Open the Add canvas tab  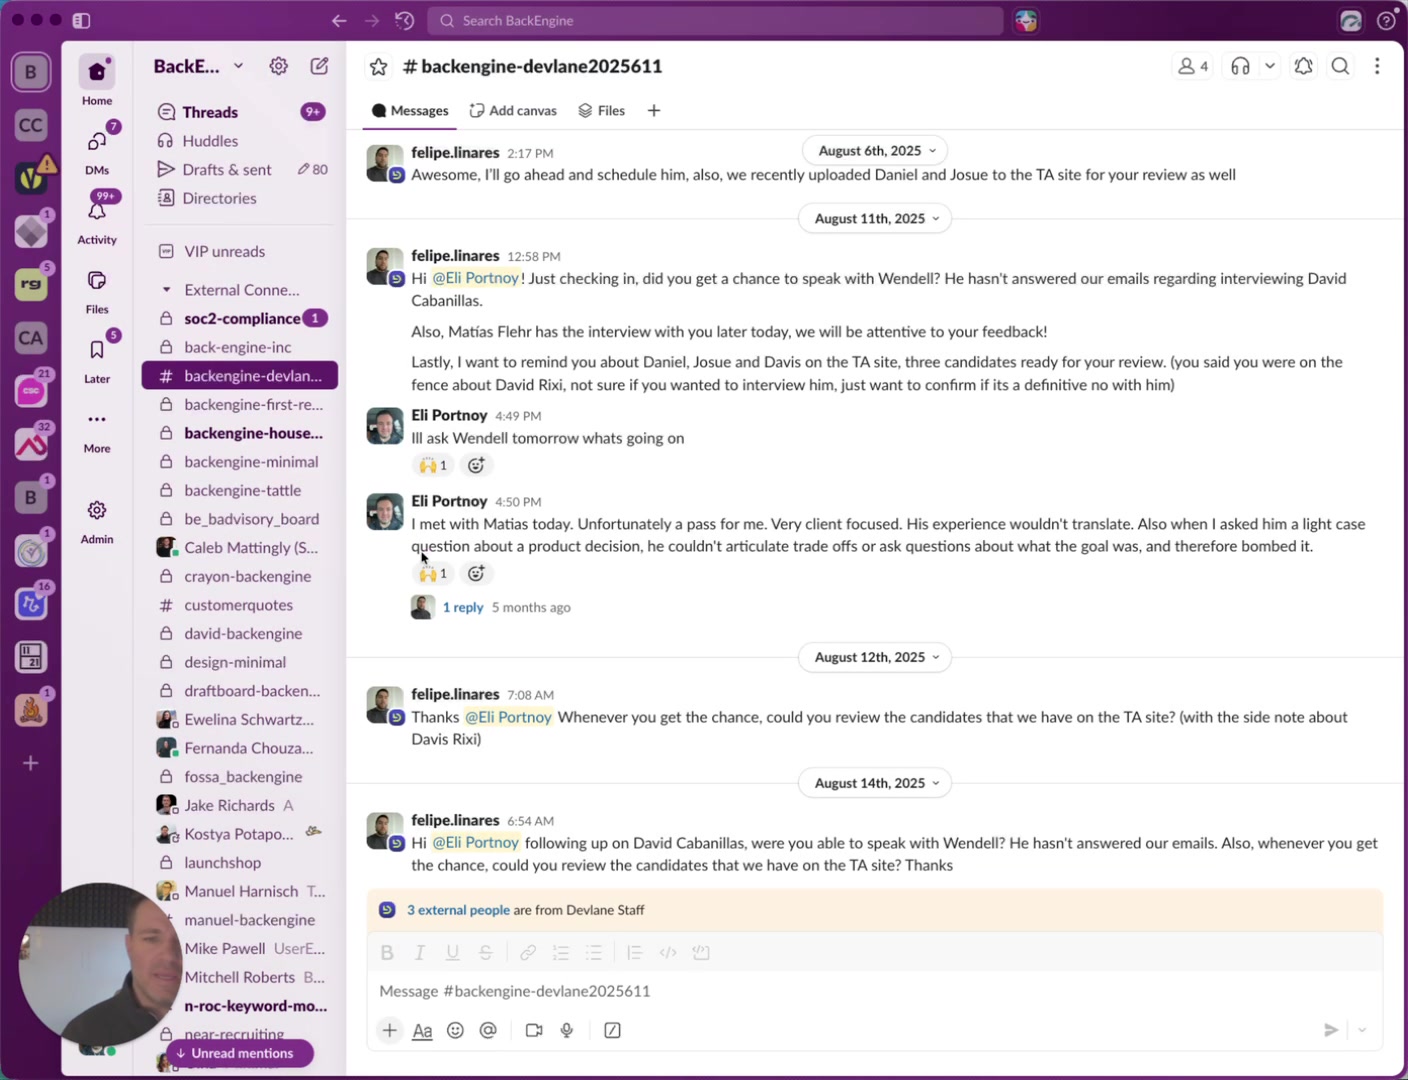(x=513, y=111)
